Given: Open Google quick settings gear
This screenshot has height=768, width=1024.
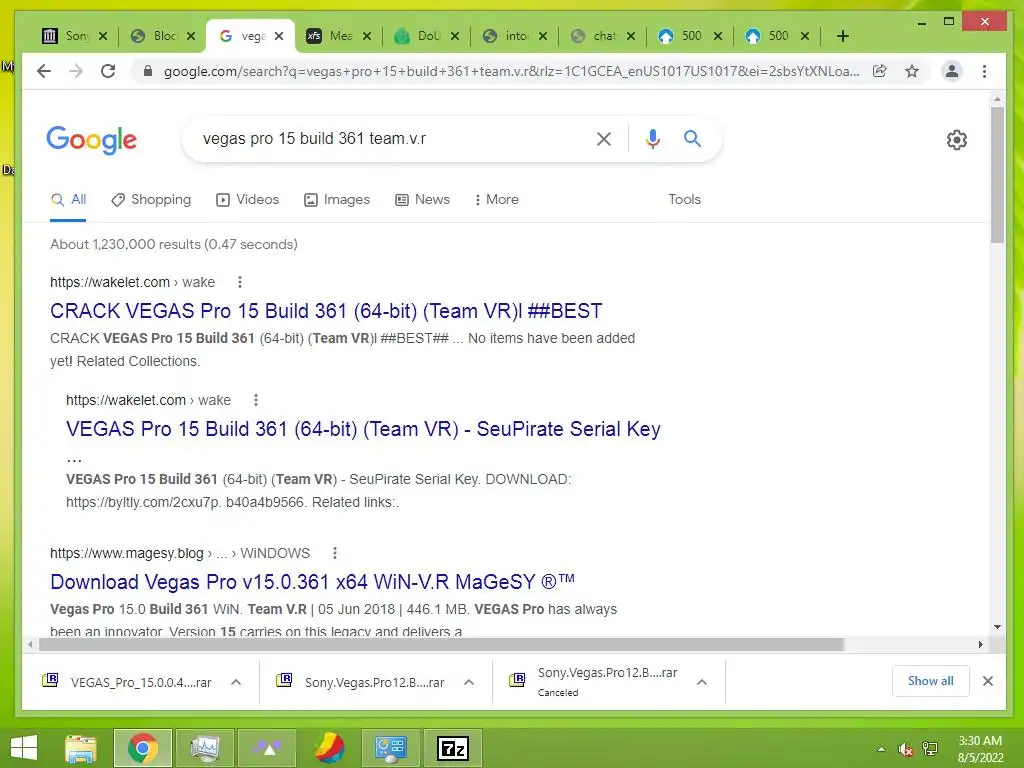Looking at the screenshot, I should (957, 140).
